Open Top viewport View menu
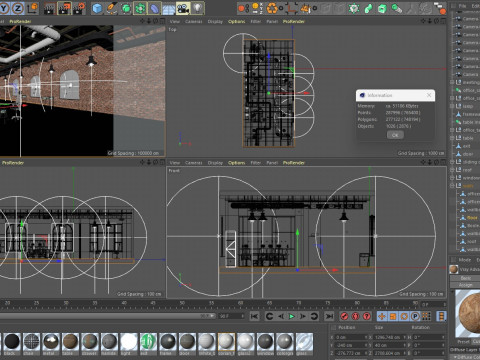This screenshot has width=480, height=360. tap(175, 21)
